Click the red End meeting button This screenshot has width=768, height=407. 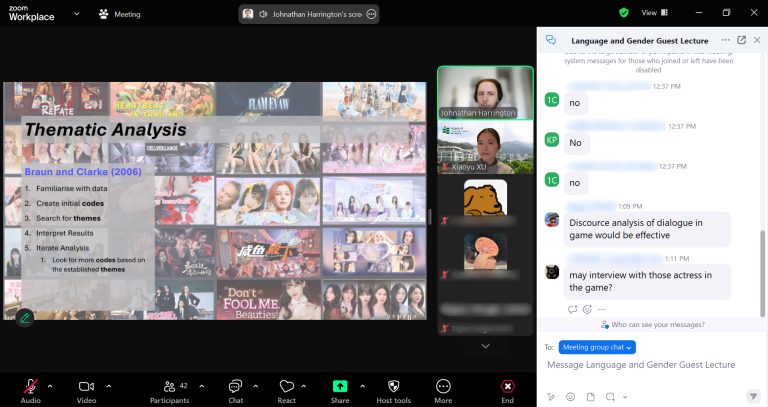(x=507, y=391)
